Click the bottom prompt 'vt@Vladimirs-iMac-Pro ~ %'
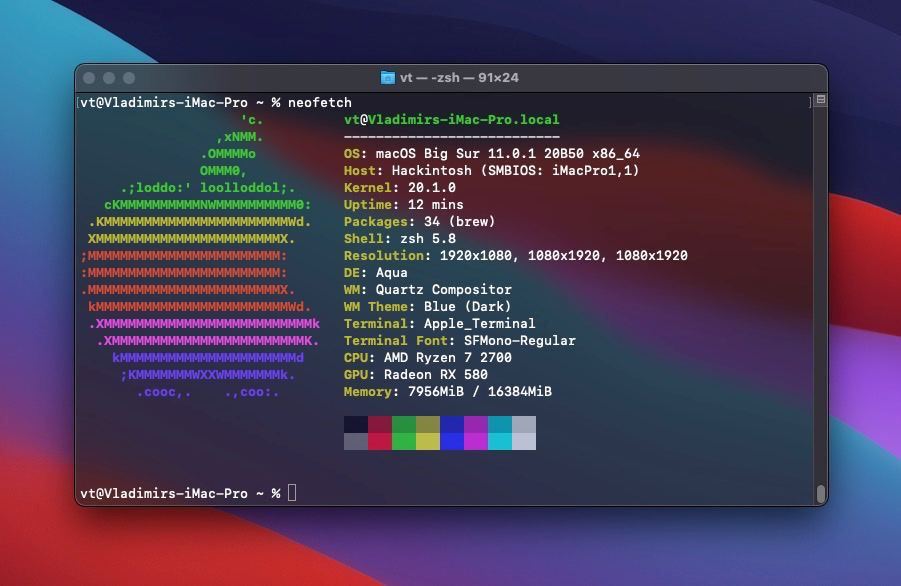 tap(180, 494)
